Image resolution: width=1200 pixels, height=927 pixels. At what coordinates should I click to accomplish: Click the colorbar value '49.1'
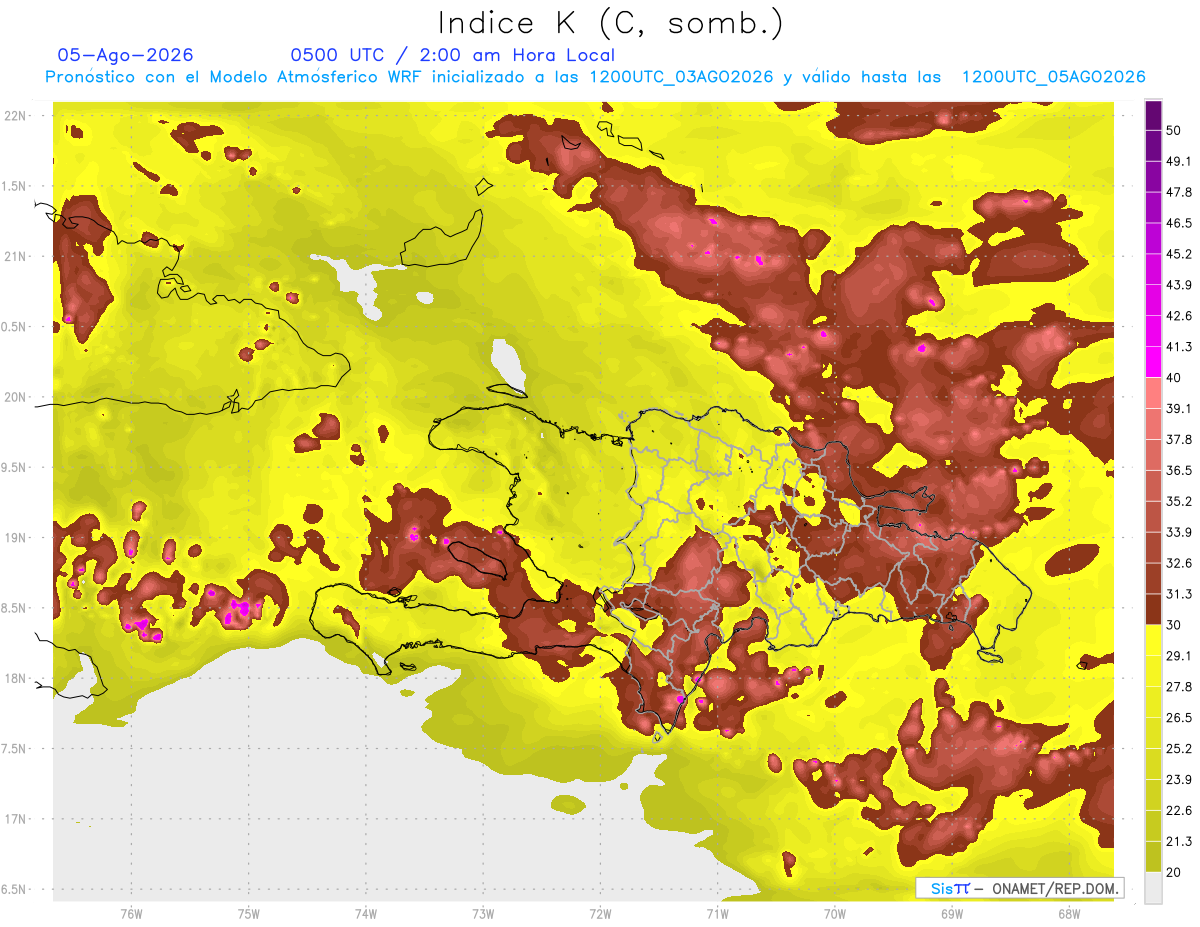coord(1178,161)
